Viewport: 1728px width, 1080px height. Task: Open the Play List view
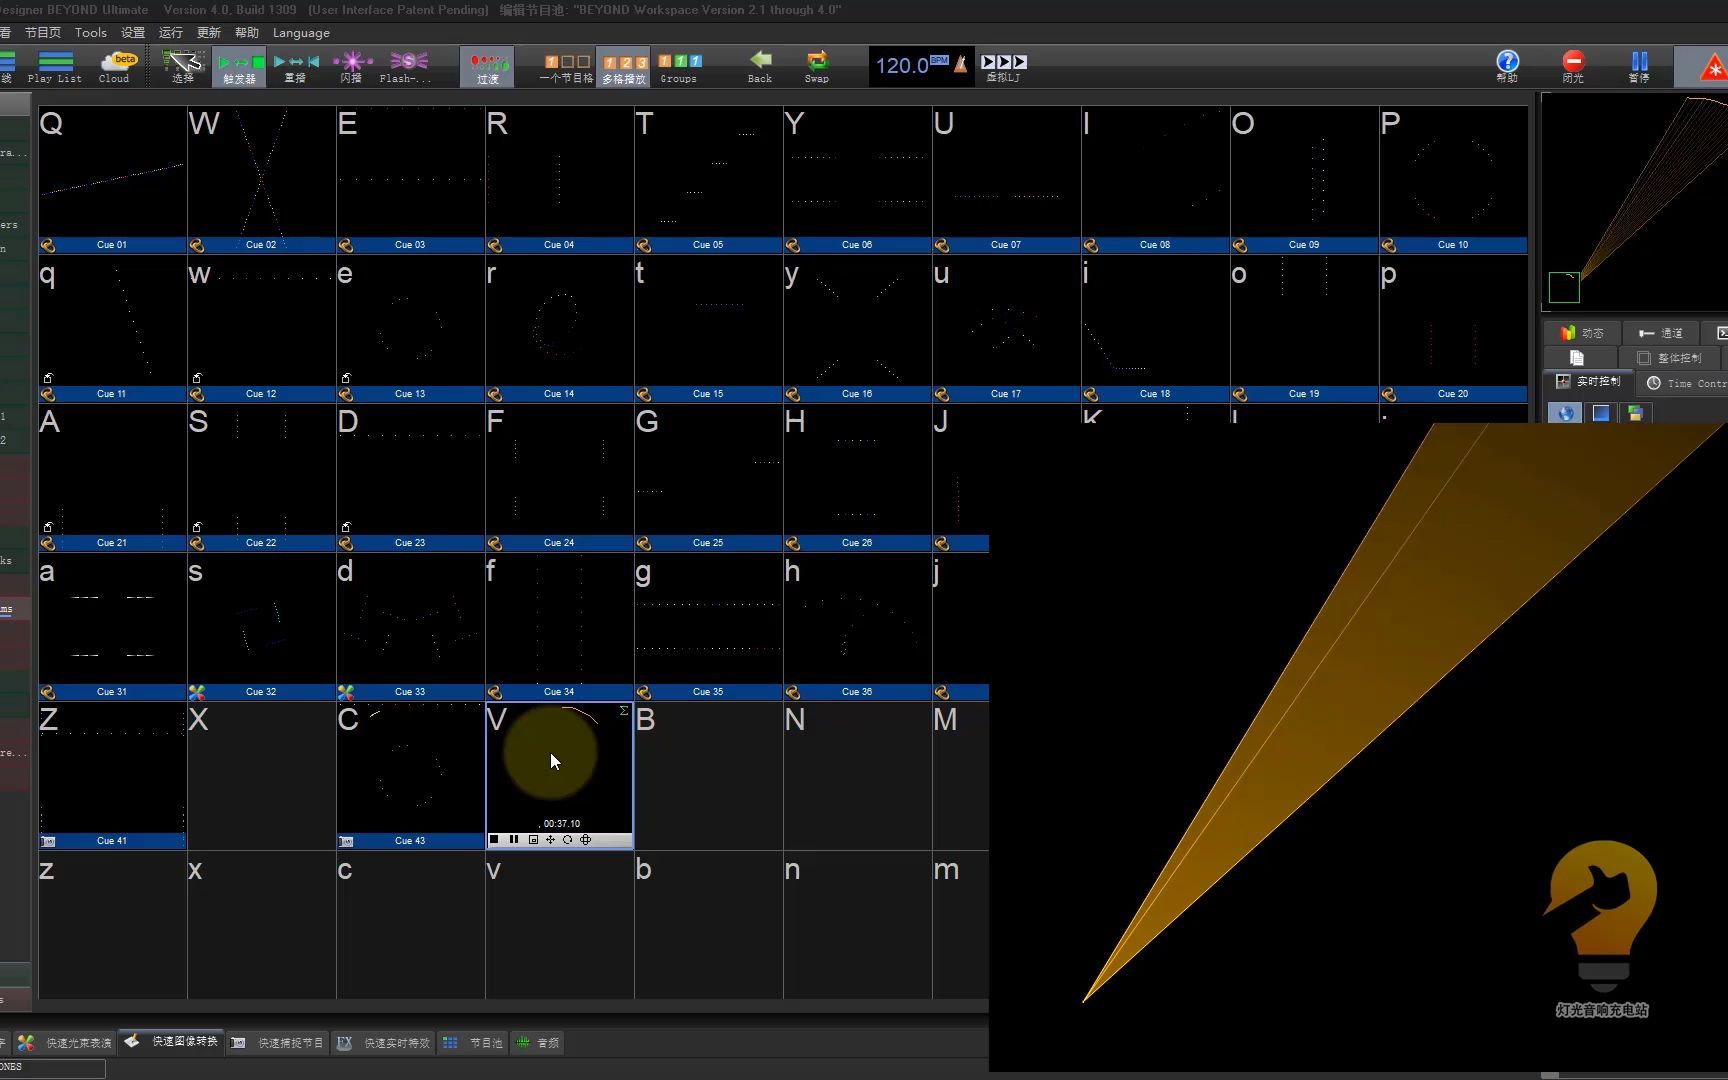pyautogui.click(x=55, y=67)
